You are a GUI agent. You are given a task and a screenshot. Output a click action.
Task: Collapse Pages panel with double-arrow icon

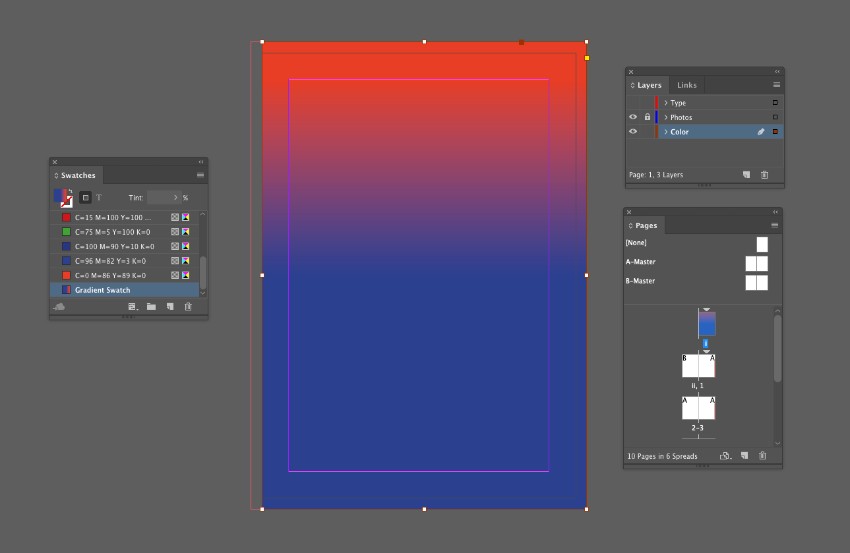click(776, 212)
